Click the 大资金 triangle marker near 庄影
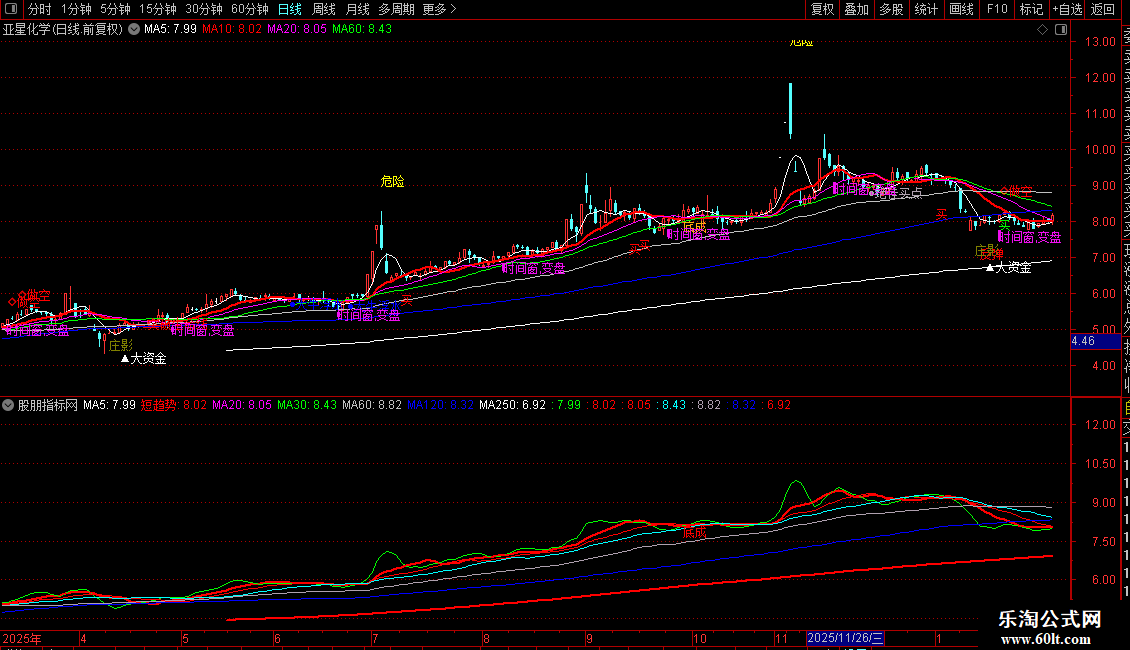Screen dimensions: 1130x650 [126, 358]
